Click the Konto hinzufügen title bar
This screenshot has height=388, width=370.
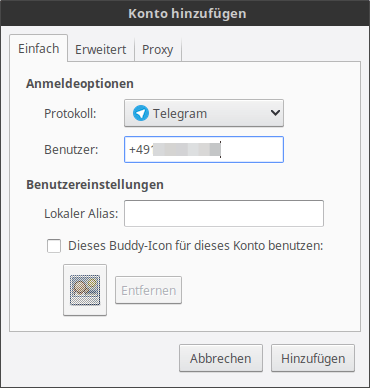(185, 13)
